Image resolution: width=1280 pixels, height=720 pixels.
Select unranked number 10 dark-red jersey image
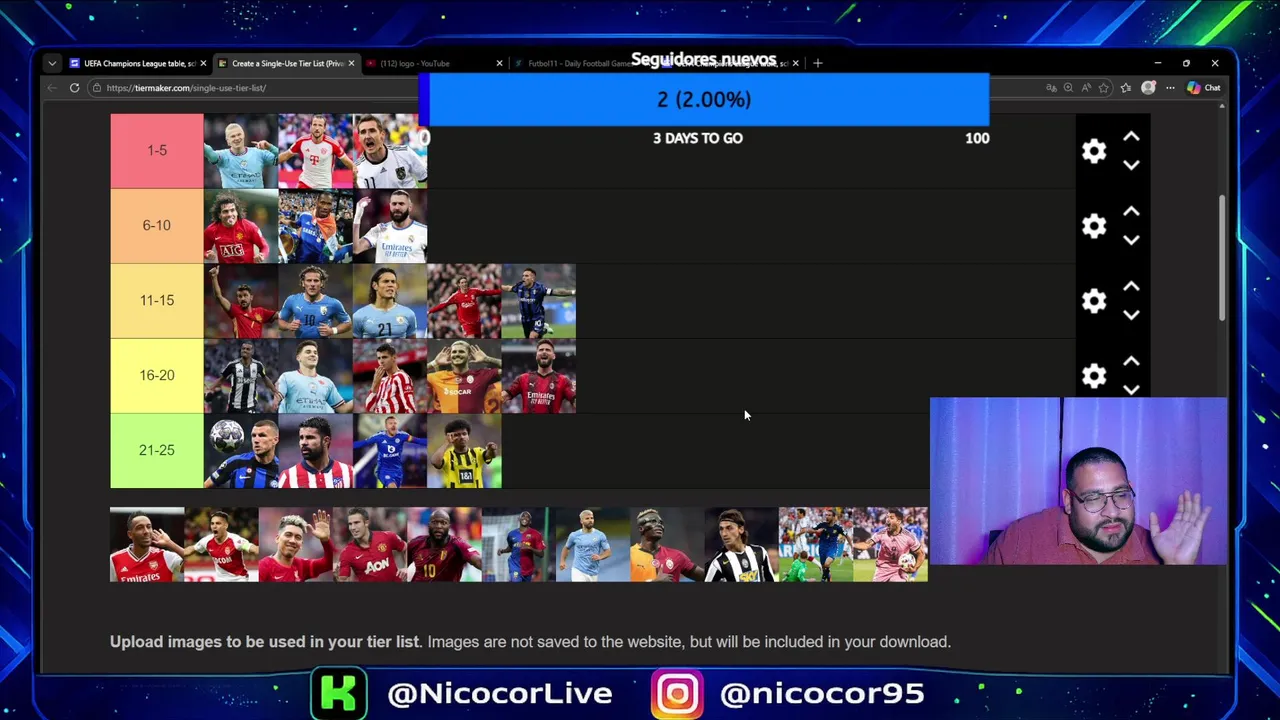click(x=444, y=545)
